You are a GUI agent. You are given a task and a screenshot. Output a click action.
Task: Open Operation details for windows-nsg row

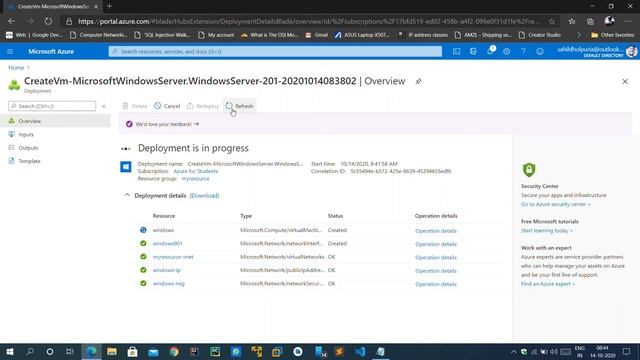point(436,284)
